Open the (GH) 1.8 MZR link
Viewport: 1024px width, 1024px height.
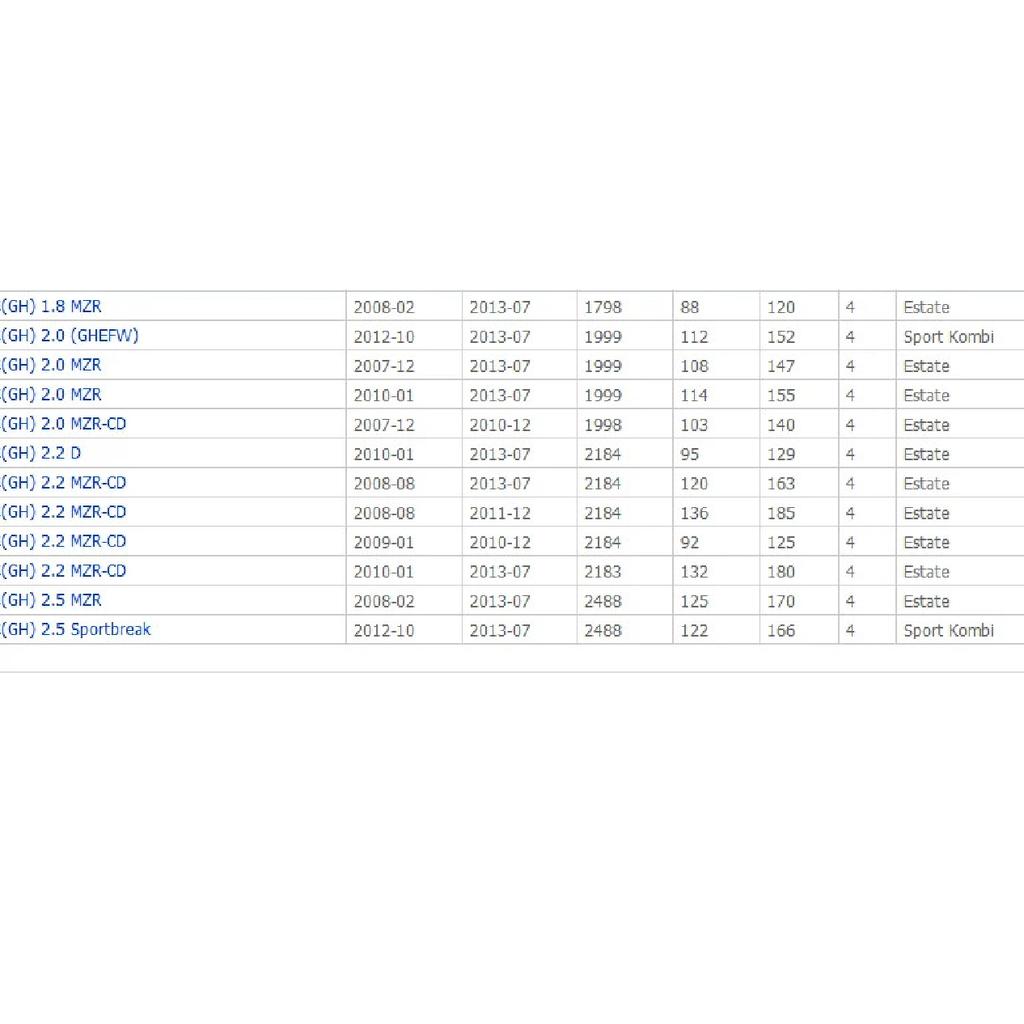pyautogui.click(x=51, y=306)
